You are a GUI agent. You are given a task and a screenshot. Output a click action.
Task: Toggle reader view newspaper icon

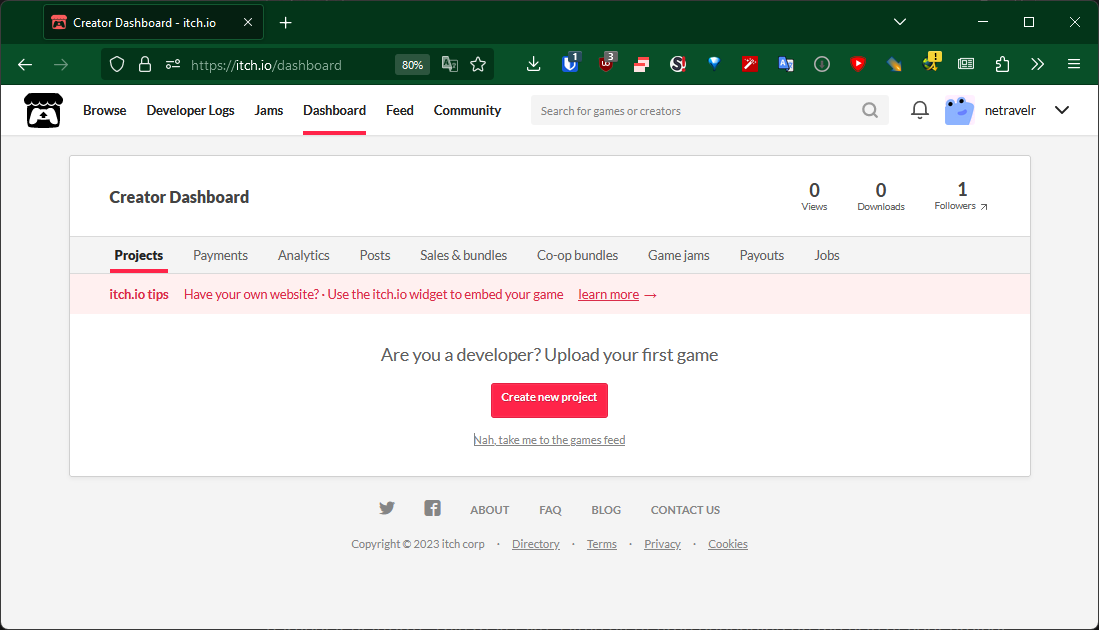tap(966, 64)
